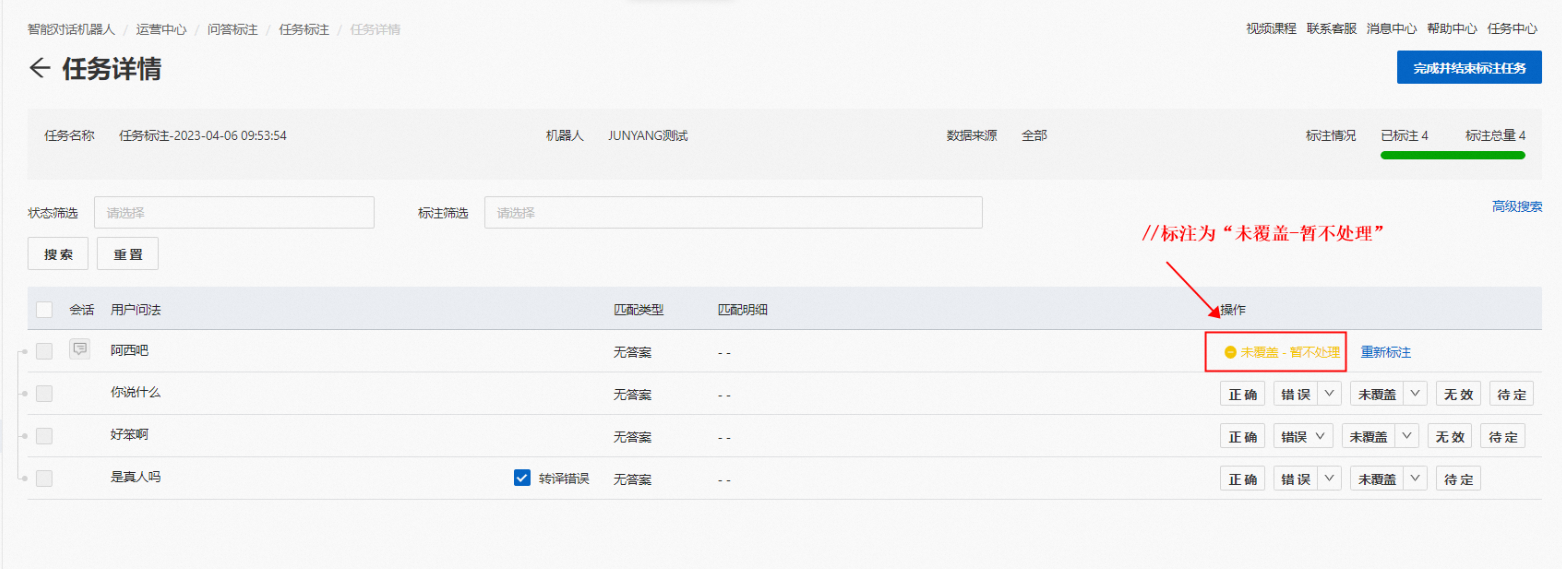
Task: Mark 你说什么 as 待定
Action: pos(1512,394)
